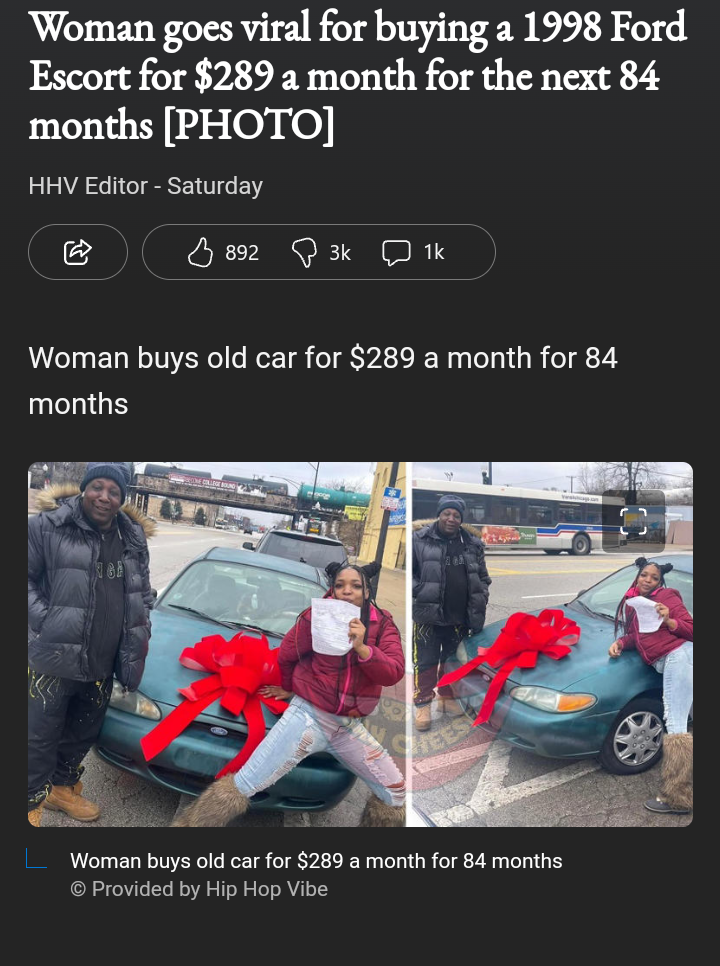
Task: Click the Saturday publish date
Action: pos(215,185)
